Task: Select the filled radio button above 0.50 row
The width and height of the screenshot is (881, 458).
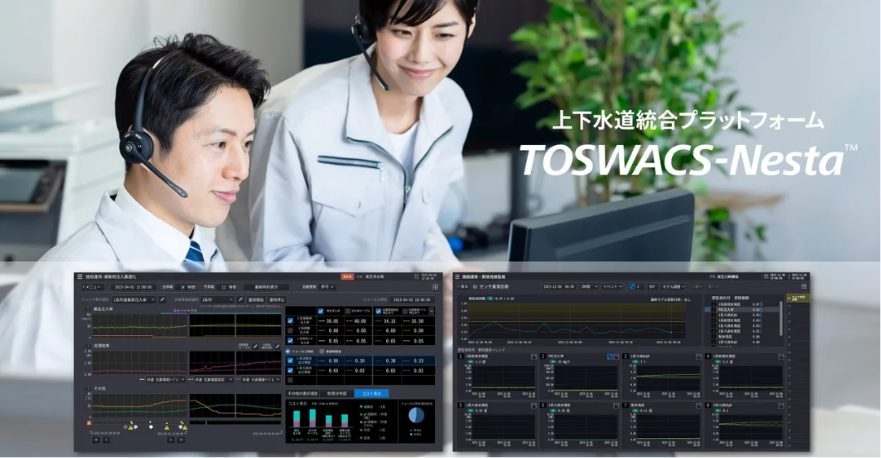Action: click(288, 351)
